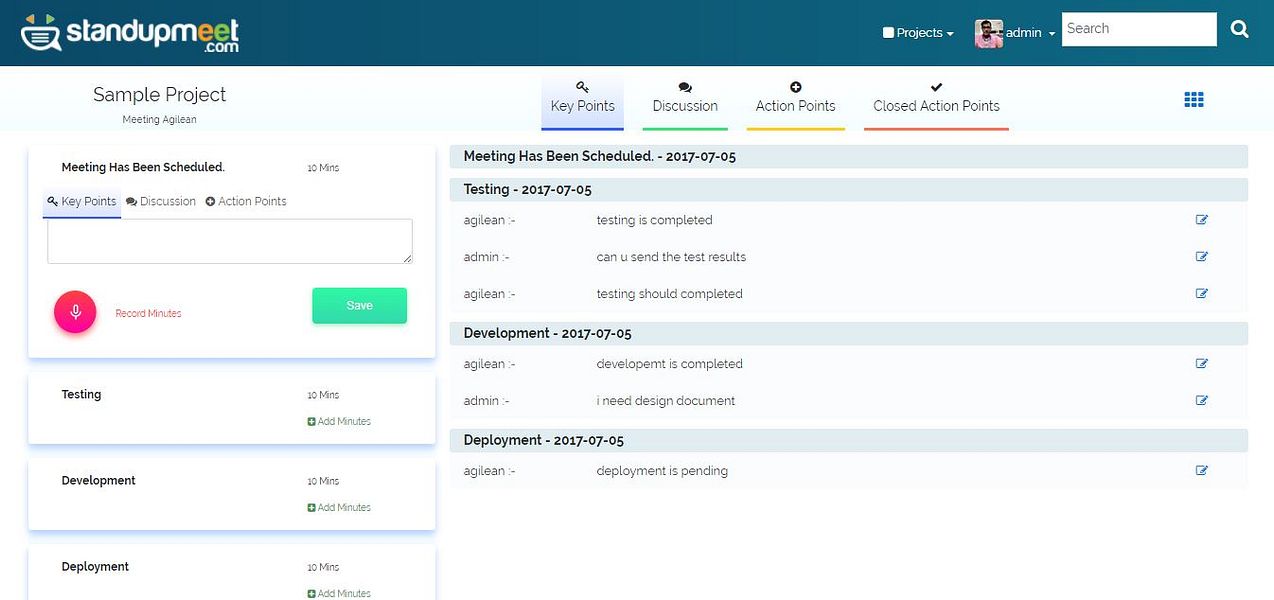The width and height of the screenshot is (1274, 600).
Task: Click the plus icon above Action Points
Action: pyautogui.click(x=796, y=88)
